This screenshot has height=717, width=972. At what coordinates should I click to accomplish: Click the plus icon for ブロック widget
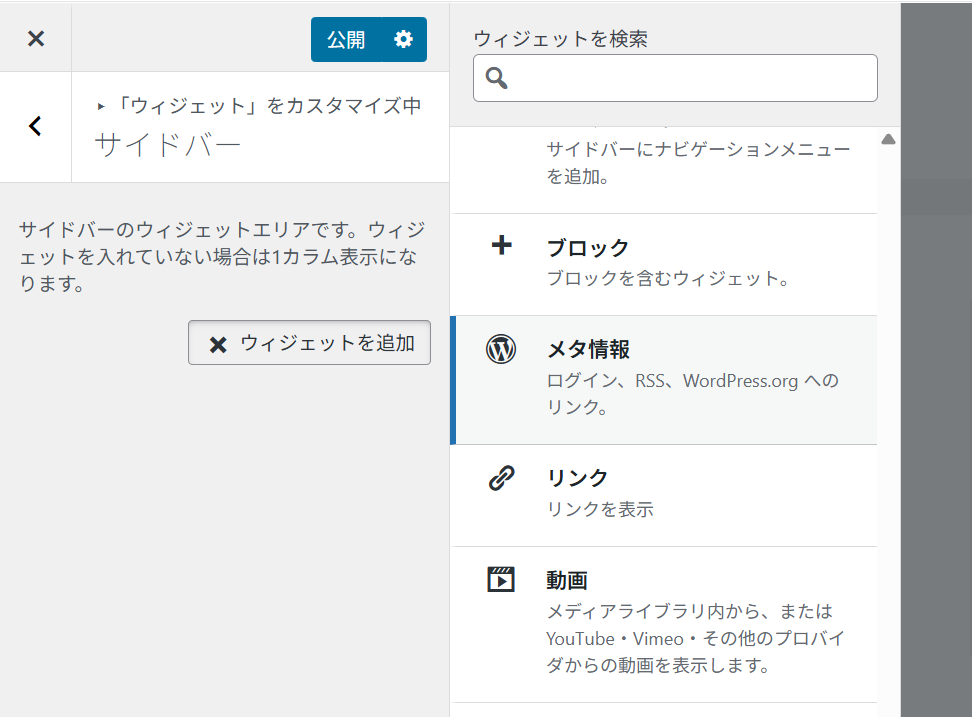coord(502,246)
